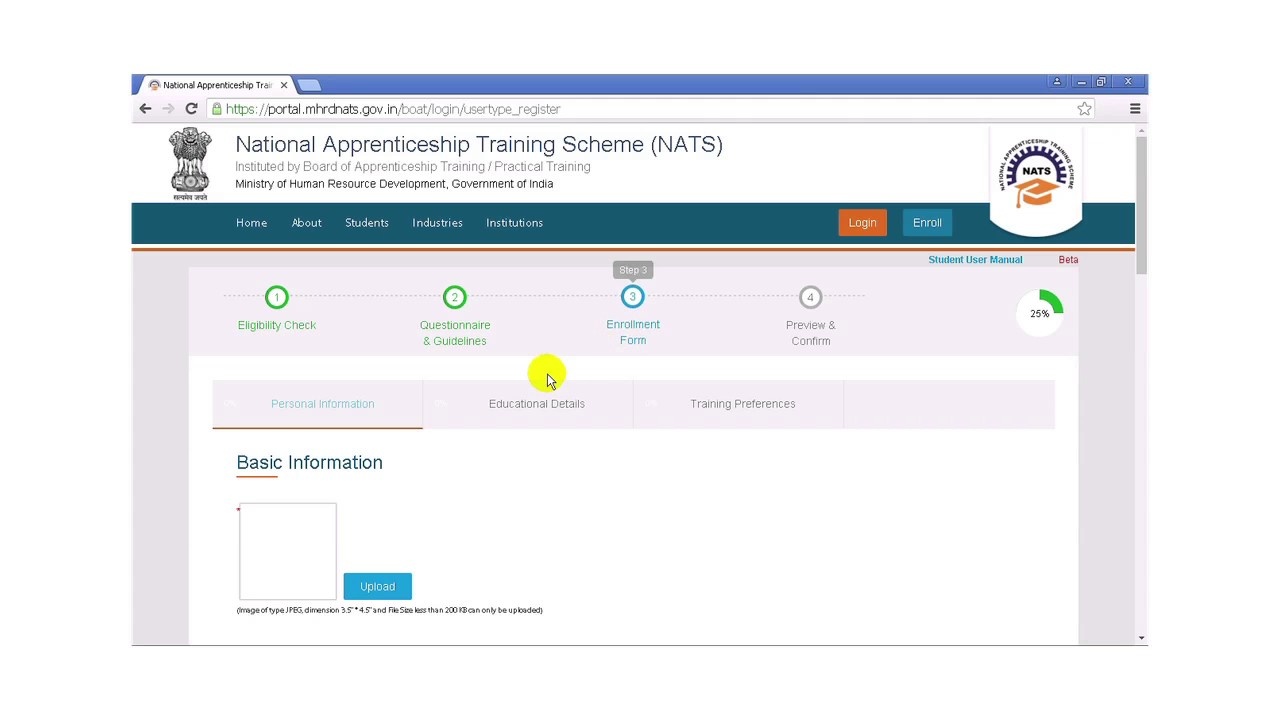Click the India national emblem logo
This screenshot has height=720, width=1280.
click(190, 165)
